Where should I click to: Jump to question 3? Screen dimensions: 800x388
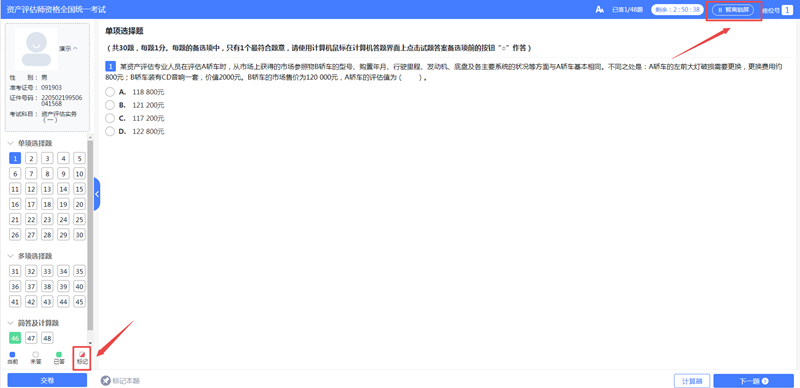(47, 158)
